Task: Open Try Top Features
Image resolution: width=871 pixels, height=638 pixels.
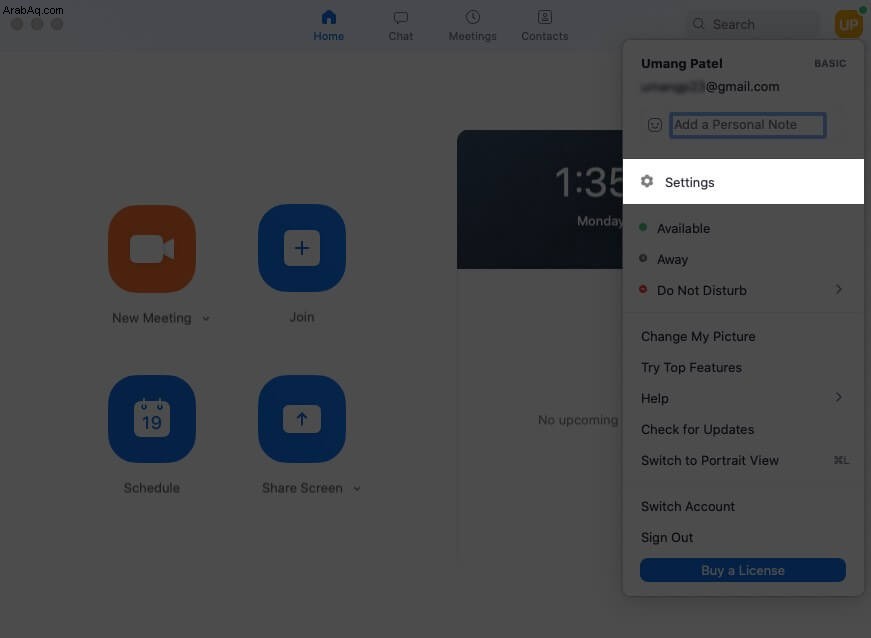Action: click(x=691, y=368)
